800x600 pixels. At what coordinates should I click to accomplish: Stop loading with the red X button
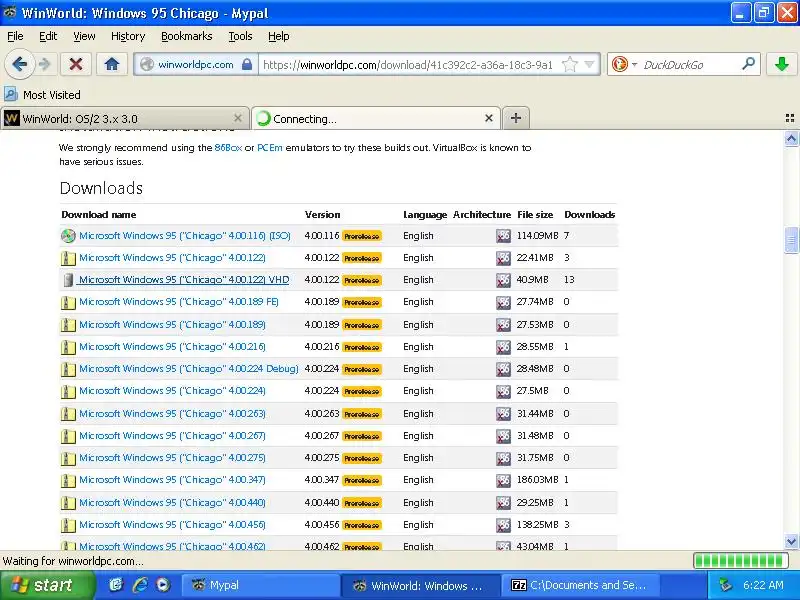[x=76, y=64]
